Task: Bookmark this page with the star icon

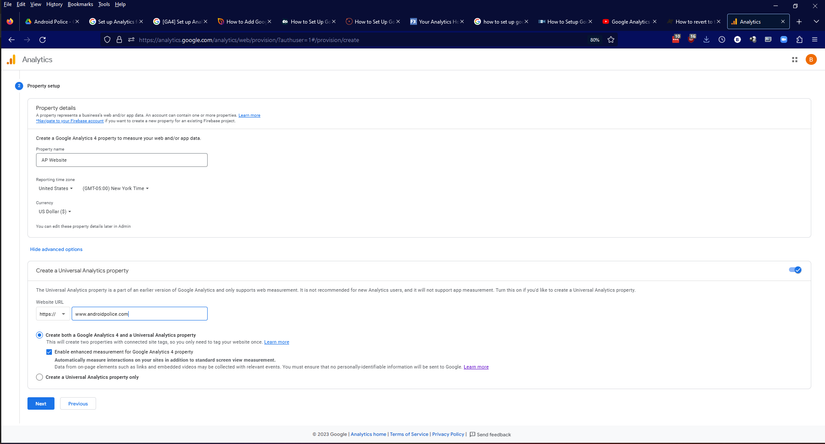Action: [611, 39]
